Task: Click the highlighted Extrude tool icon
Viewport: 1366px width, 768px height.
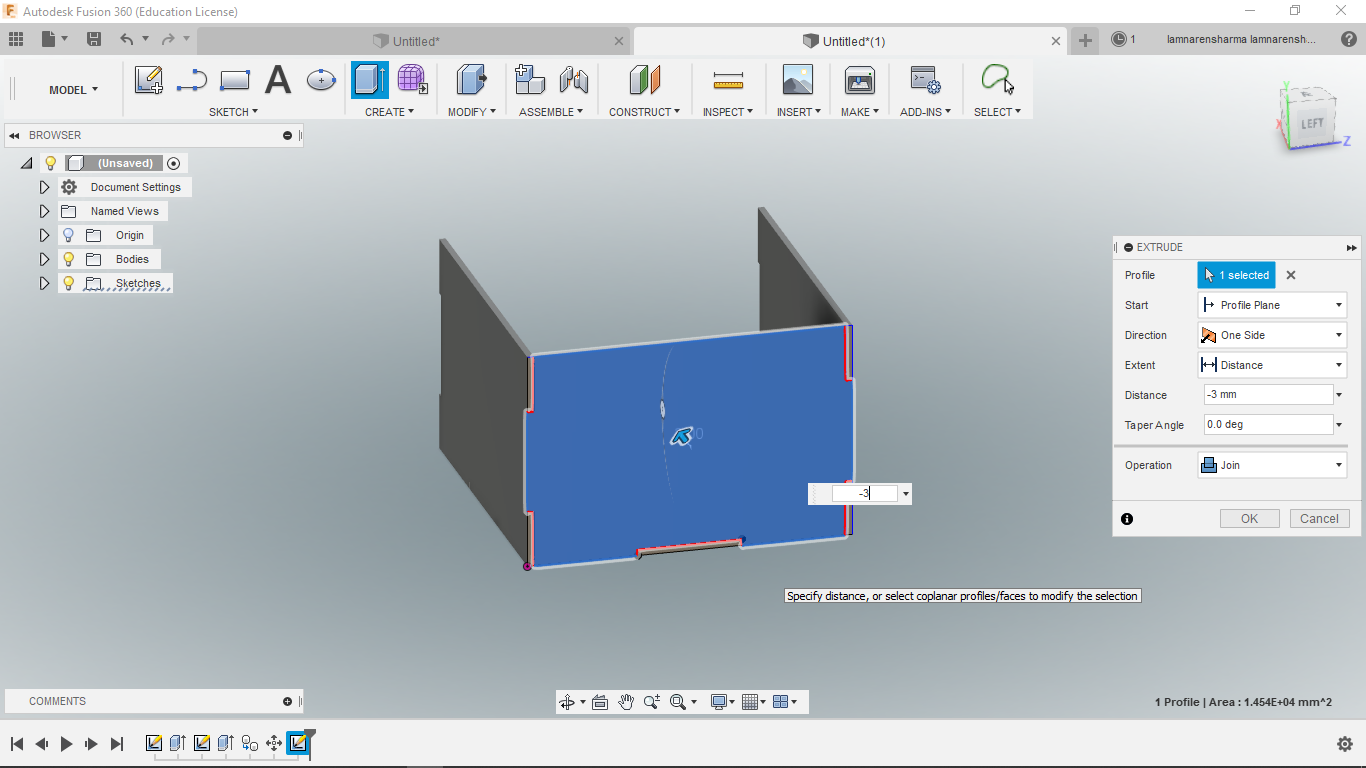Action: (x=370, y=80)
